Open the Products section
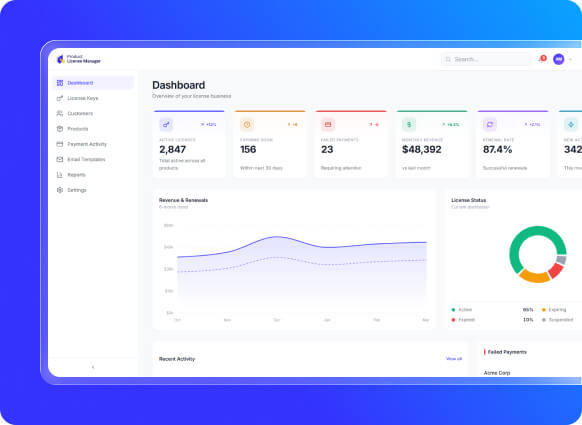The height and width of the screenshot is (425, 582). pyautogui.click(x=93, y=129)
